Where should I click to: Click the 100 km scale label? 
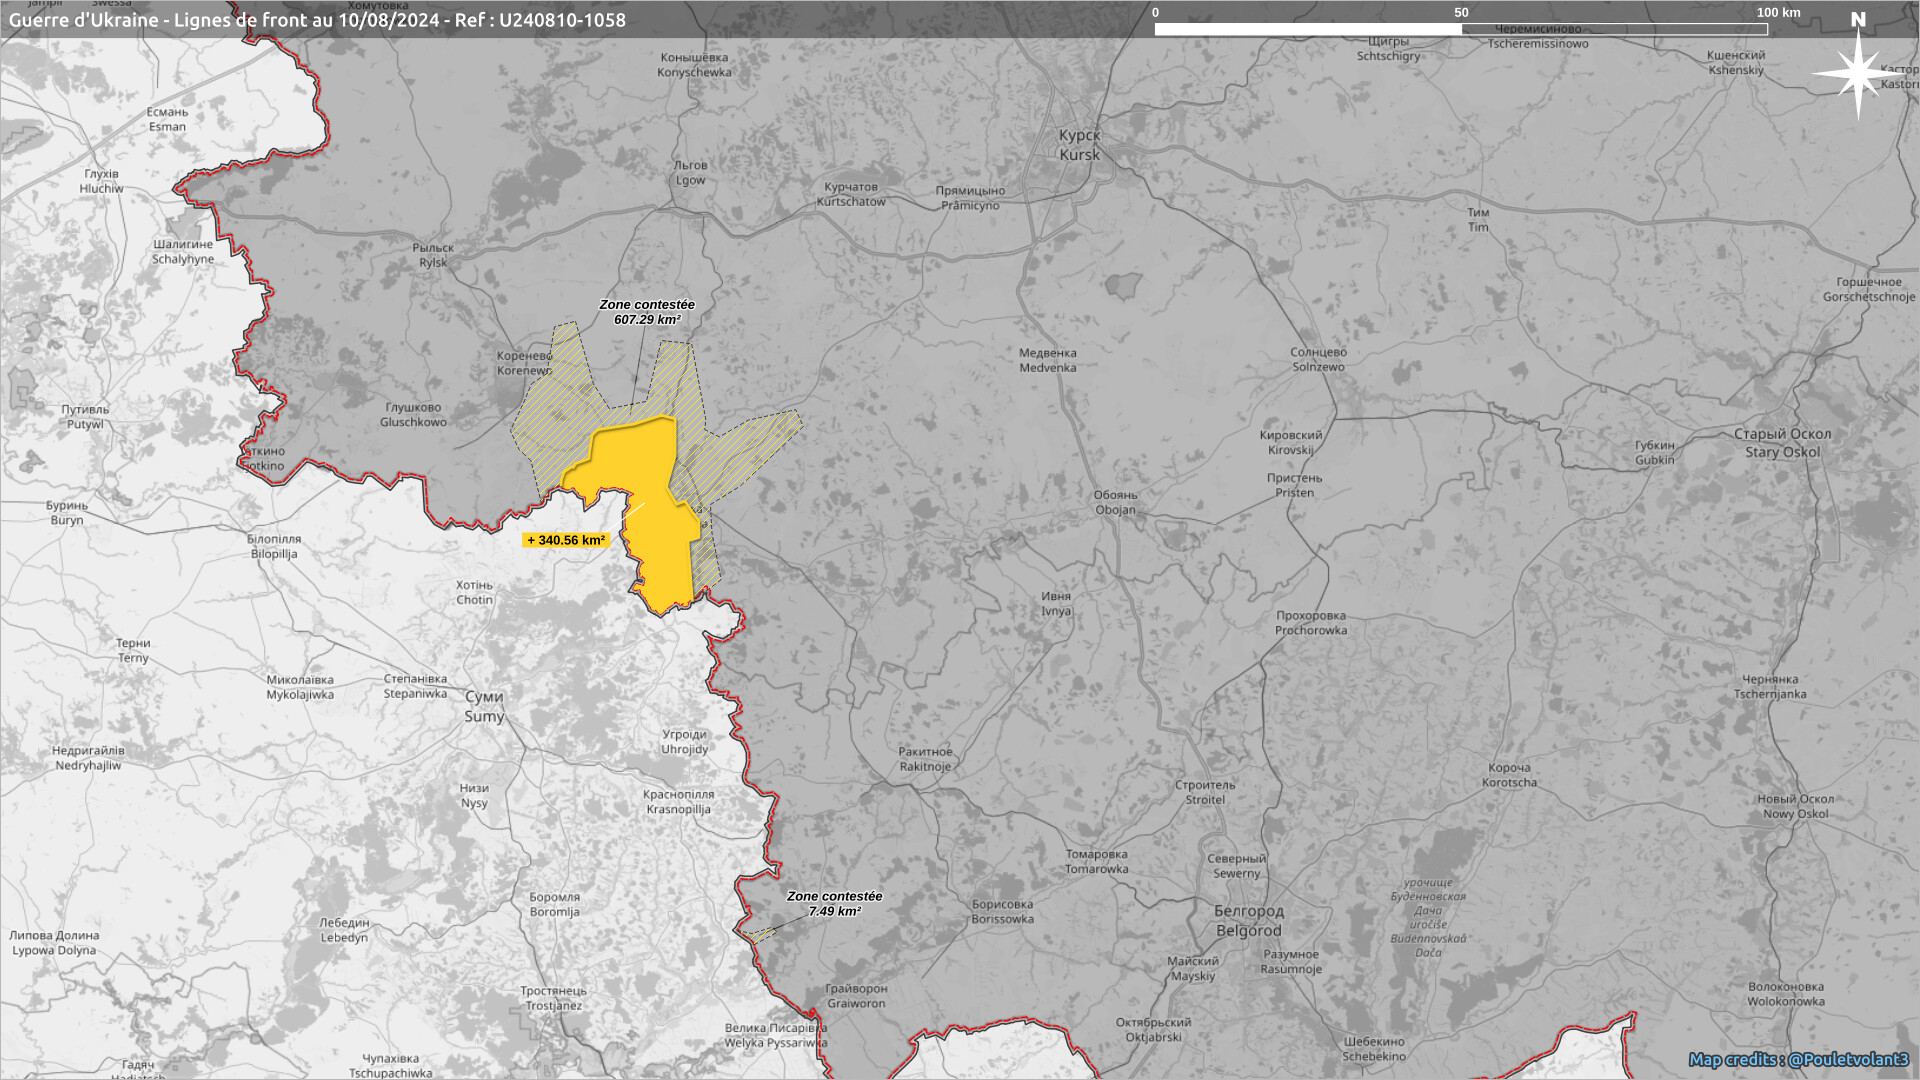point(1778,13)
